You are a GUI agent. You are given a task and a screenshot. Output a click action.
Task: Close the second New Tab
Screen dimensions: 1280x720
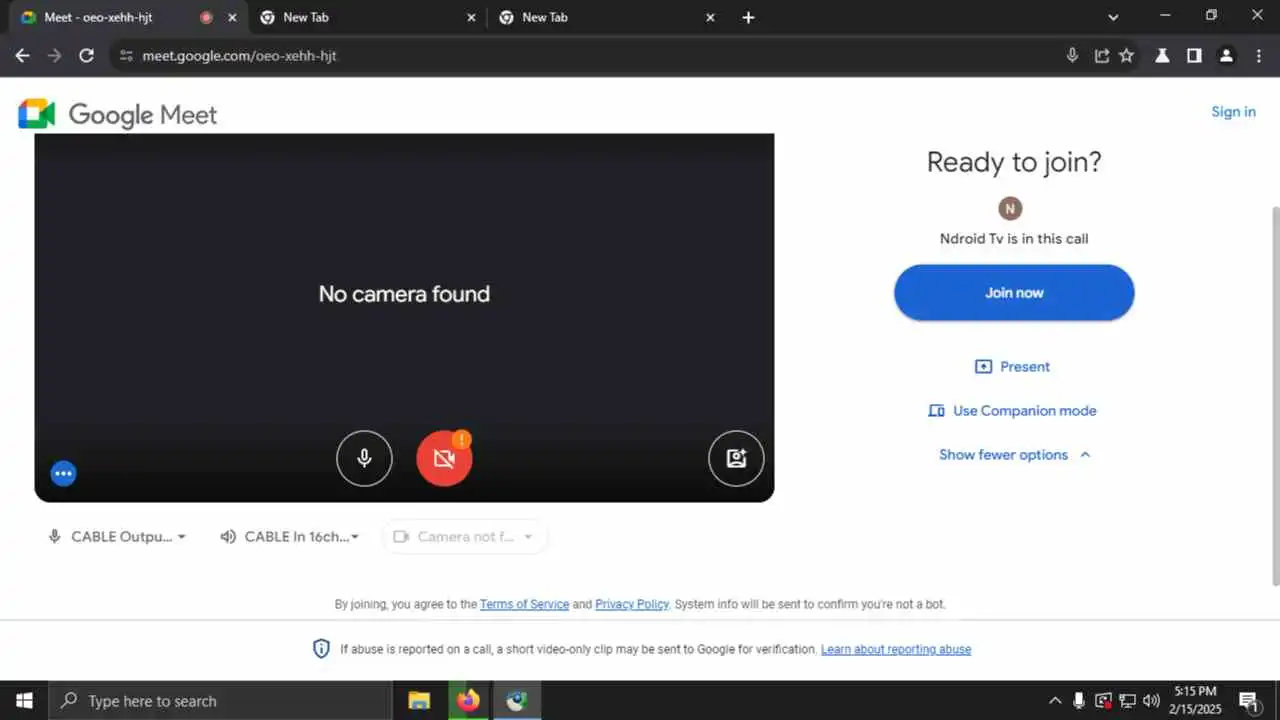(471, 17)
